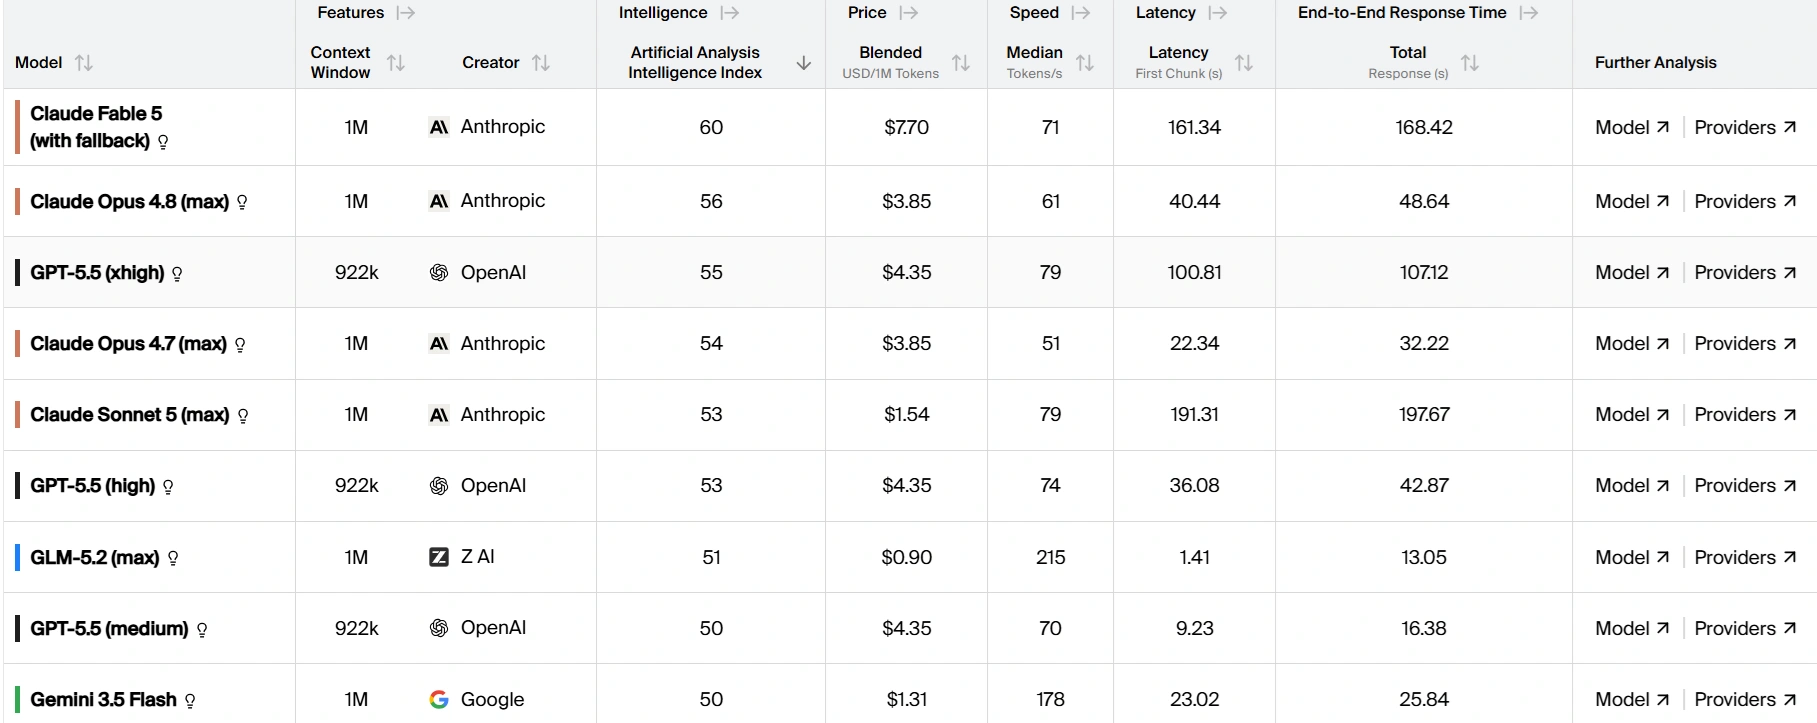Click Intelligence Index descending sort arrow
The height and width of the screenshot is (723, 1817).
[x=803, y=63]
